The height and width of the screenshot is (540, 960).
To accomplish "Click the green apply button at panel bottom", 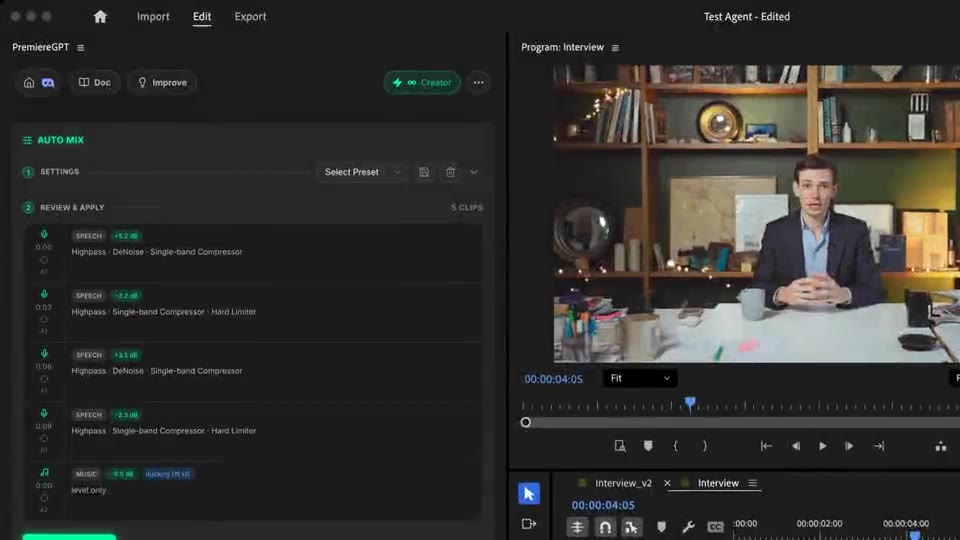I will point(69,537).
